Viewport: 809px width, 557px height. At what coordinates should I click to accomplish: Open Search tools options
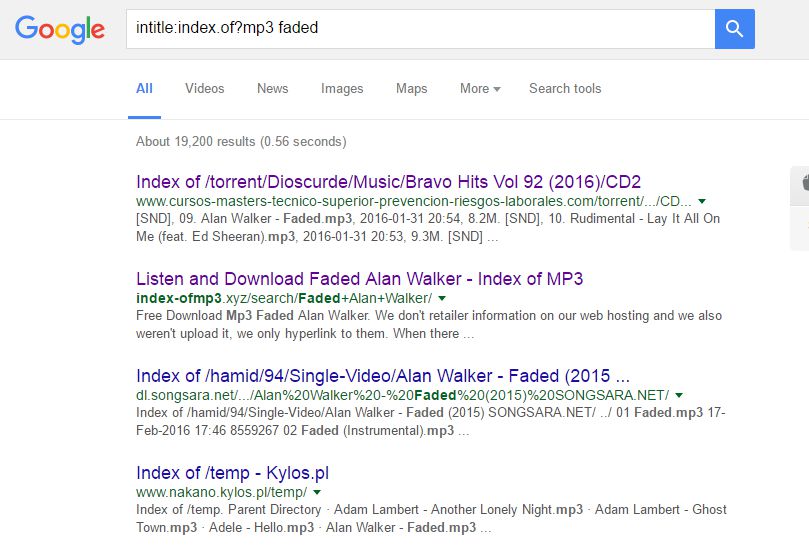pos(565,89)
